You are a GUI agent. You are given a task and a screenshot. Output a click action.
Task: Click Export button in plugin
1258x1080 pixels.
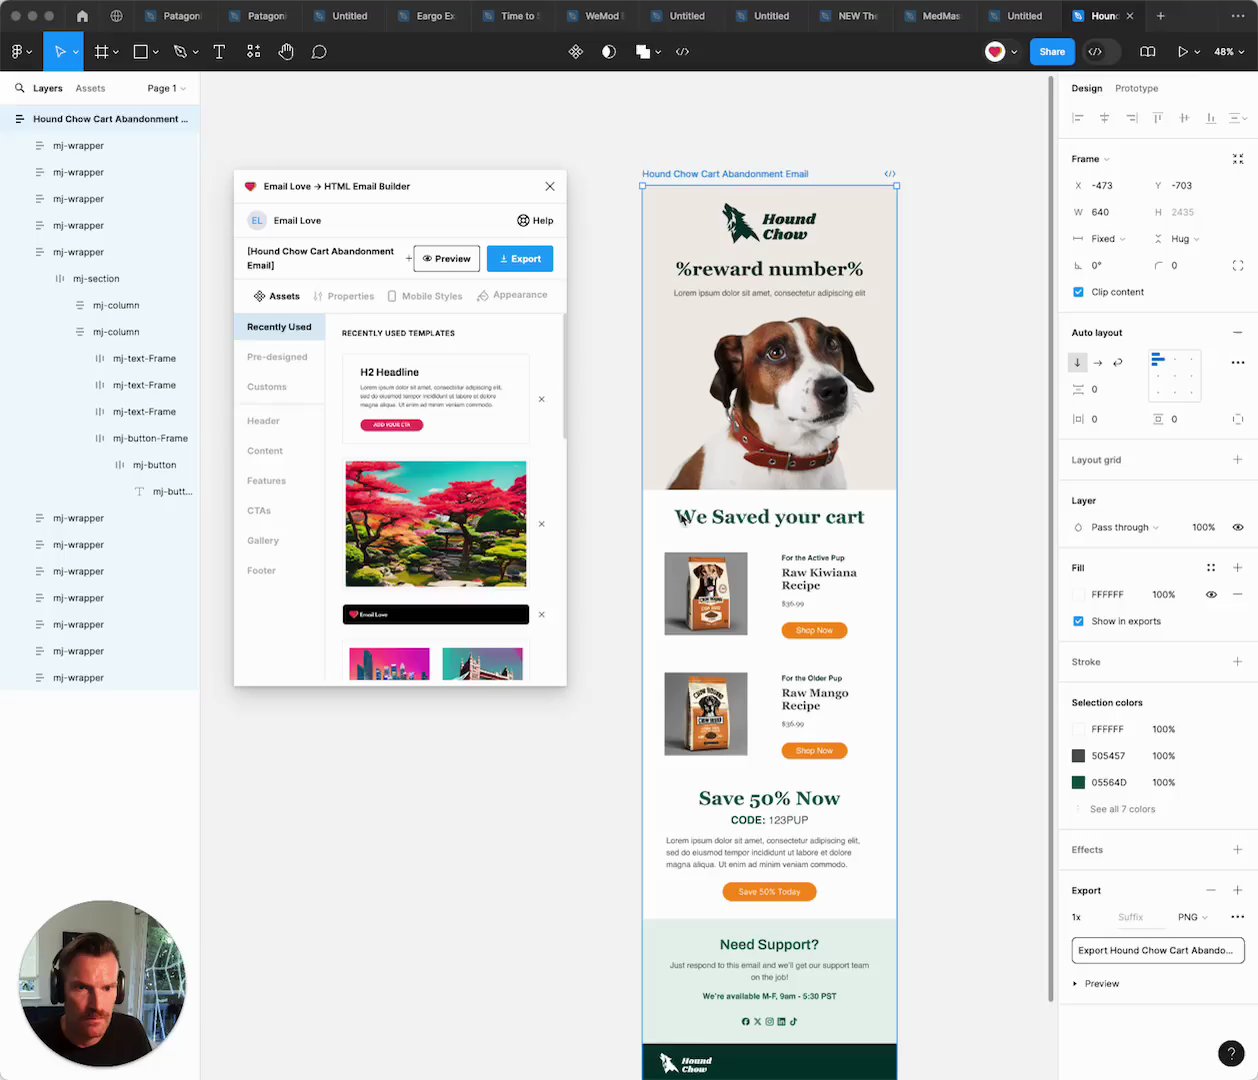click(x=520, y=259)
